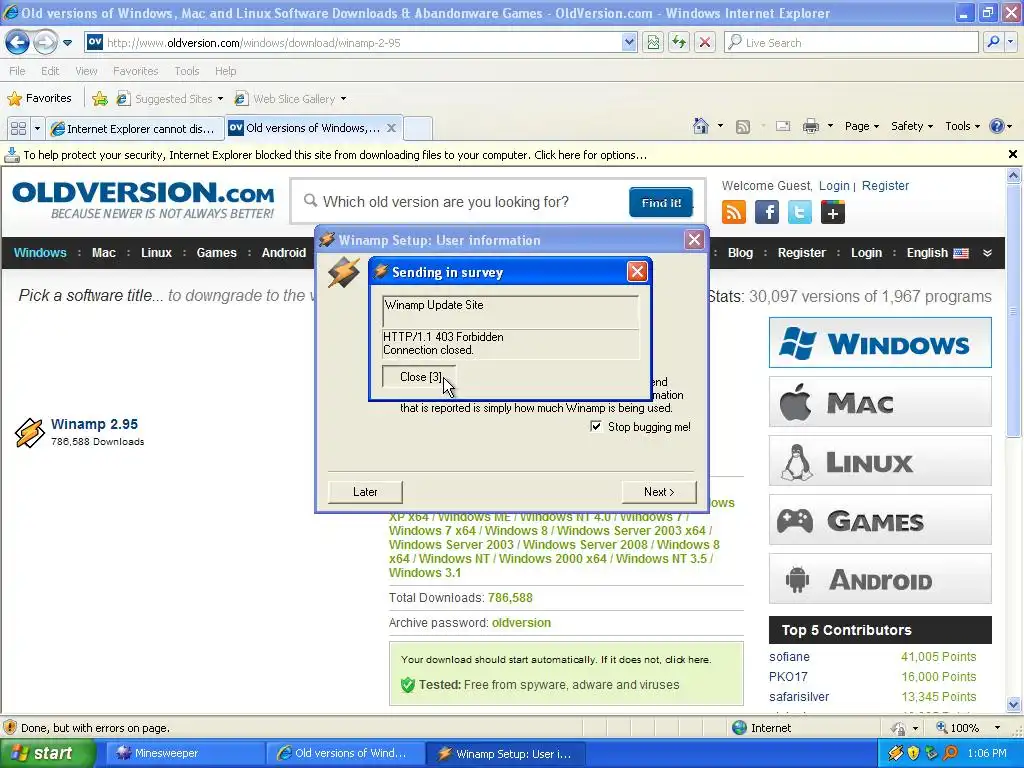Open the search provider options dropdown
Viewport: 1024px width, 768px height.
[x=1011, y=42]
